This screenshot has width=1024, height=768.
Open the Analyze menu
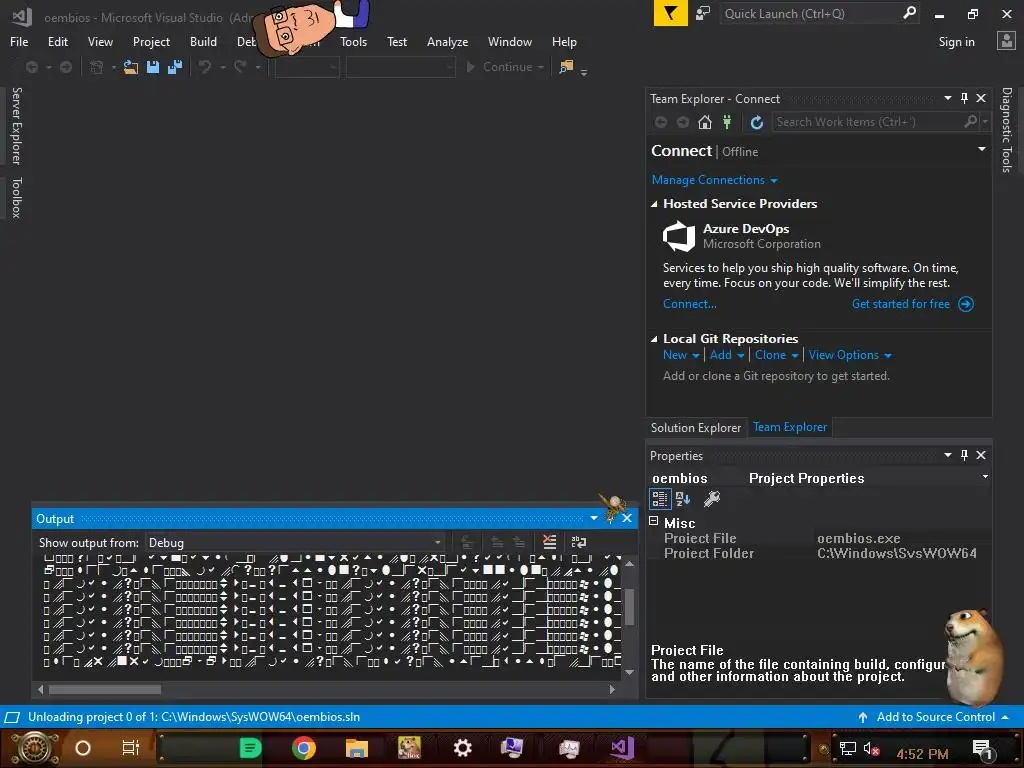click(447, 42)
